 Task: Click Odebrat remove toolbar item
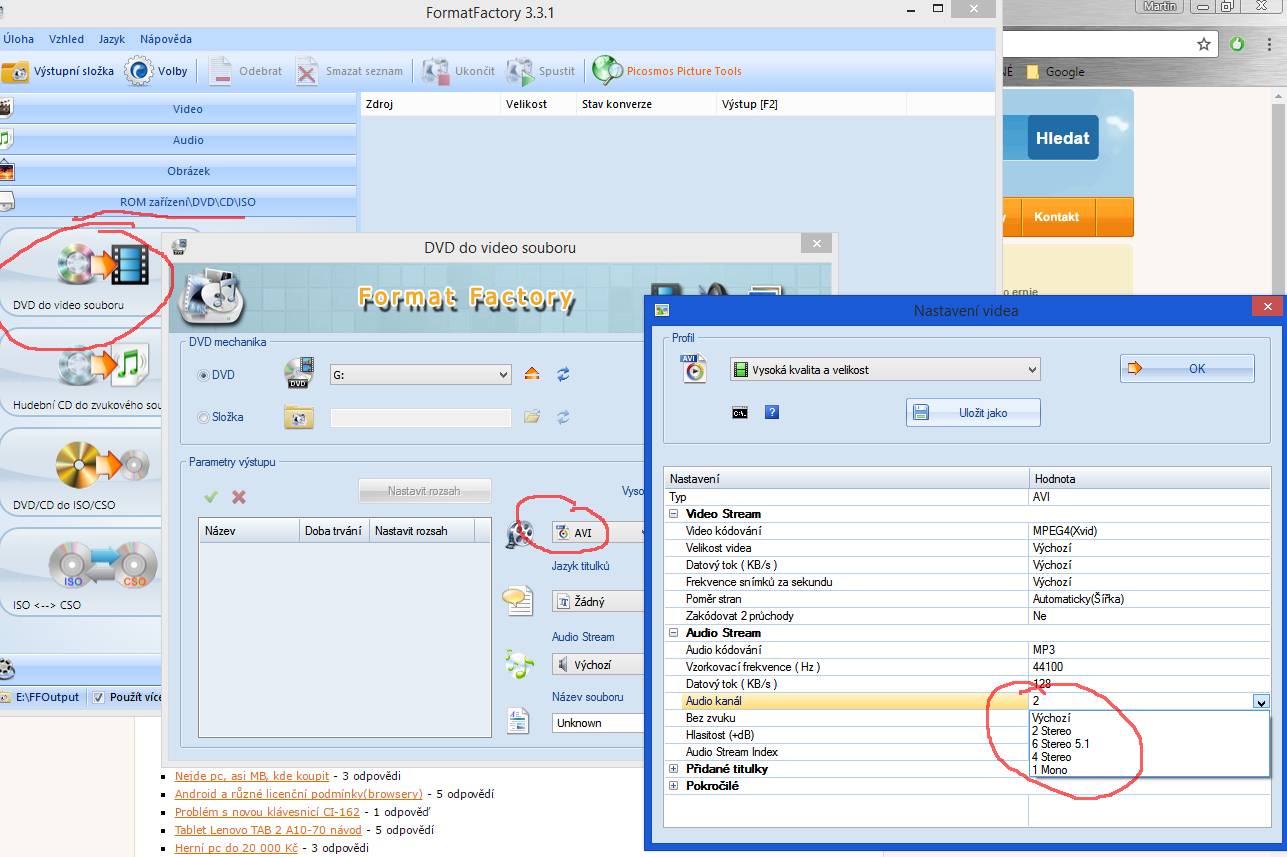pos(246,71)
